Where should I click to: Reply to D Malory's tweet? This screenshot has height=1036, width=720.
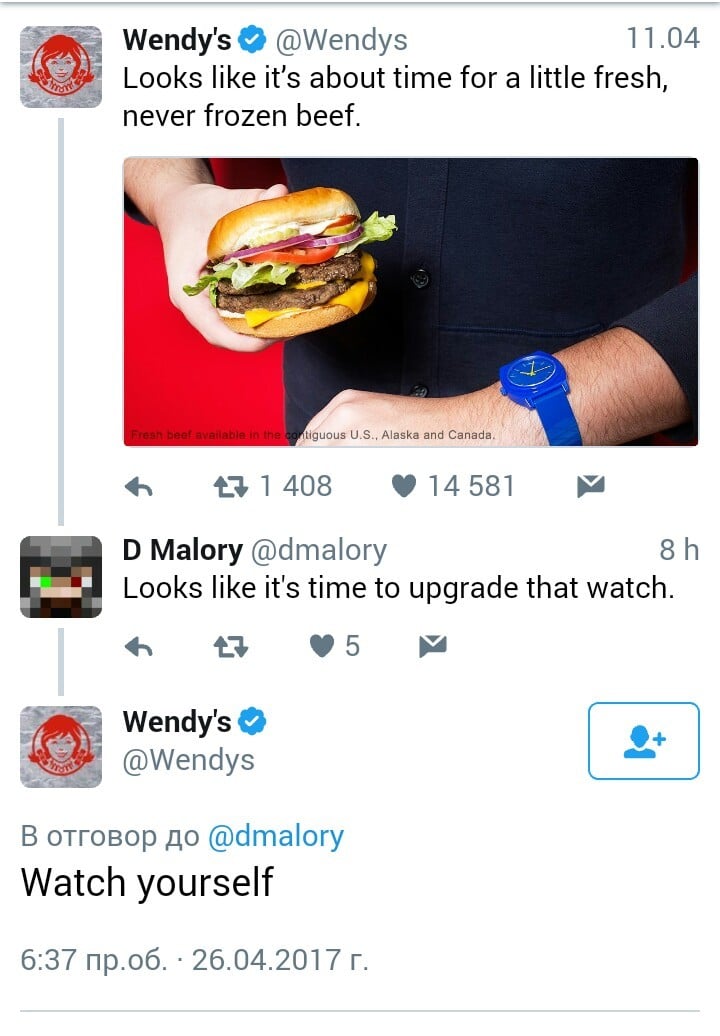click(139, 647)
